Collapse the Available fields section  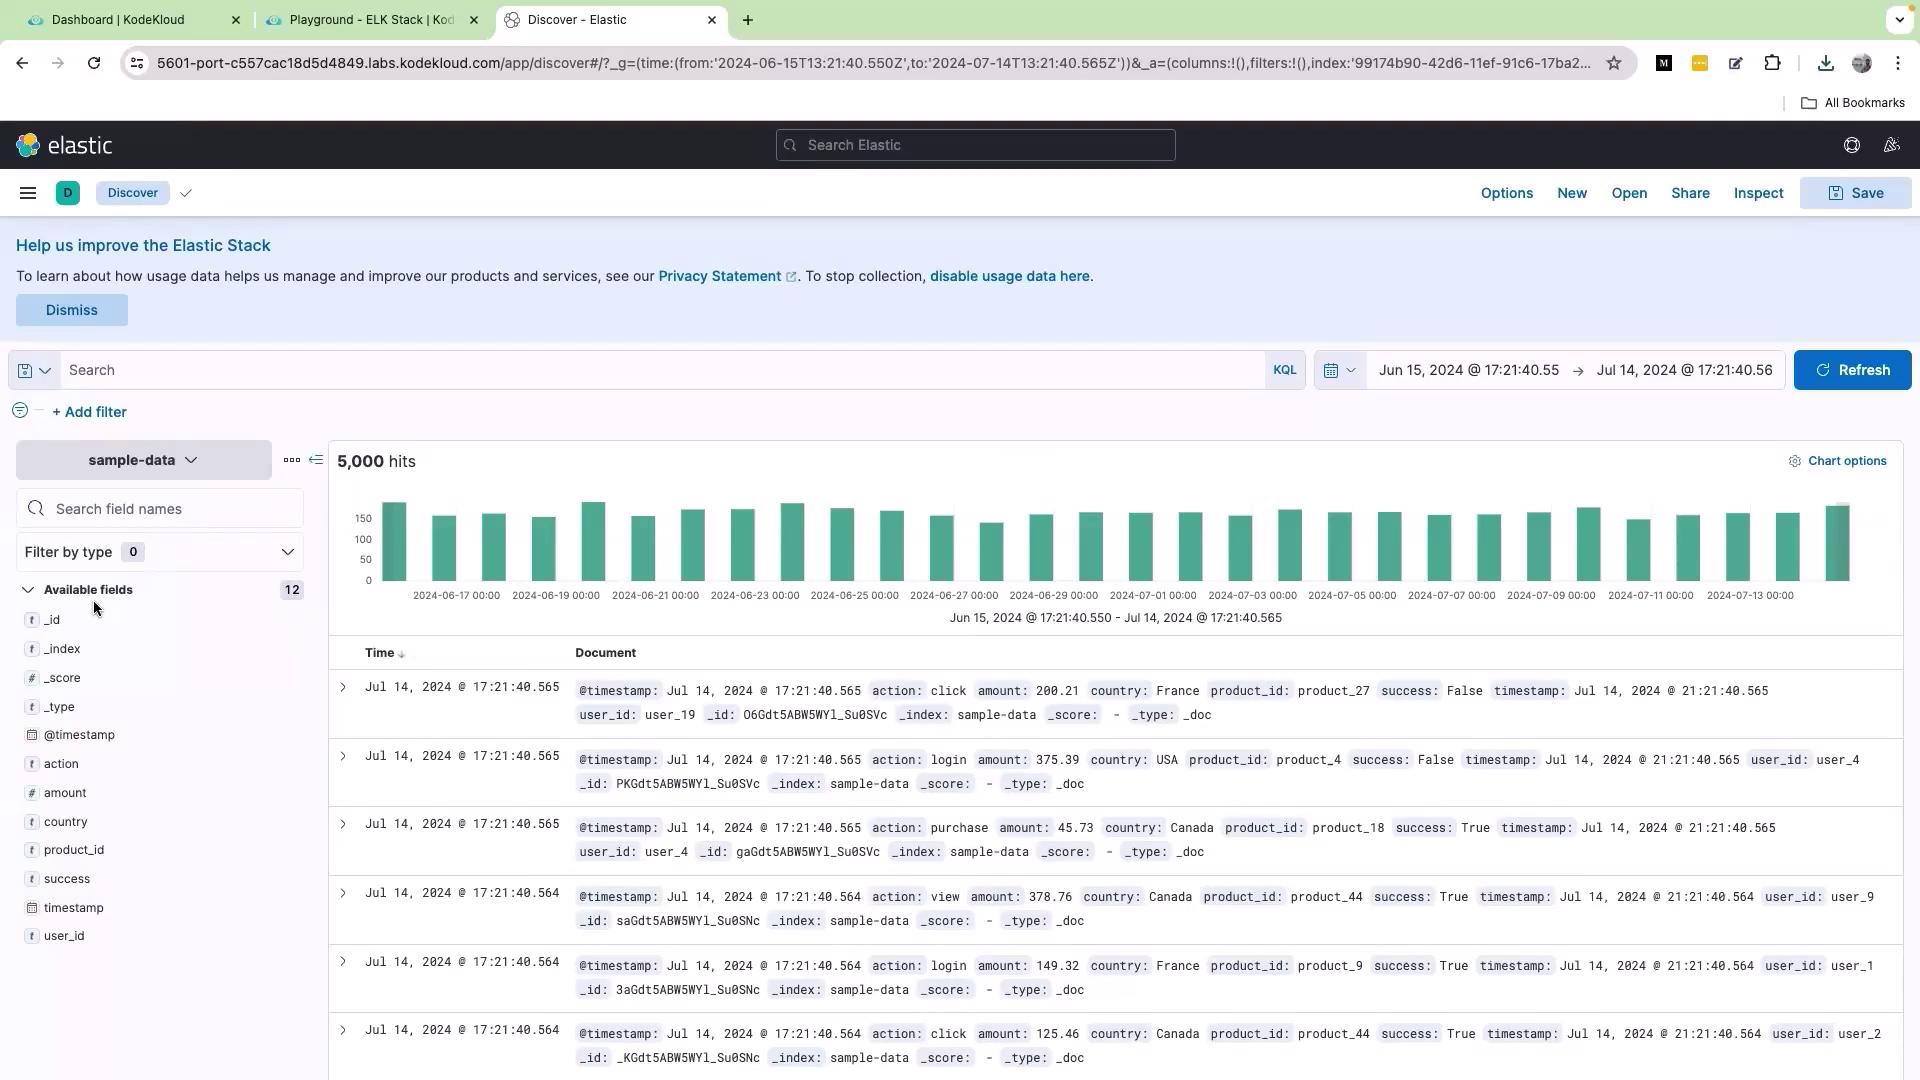click(x=28, y=590)
